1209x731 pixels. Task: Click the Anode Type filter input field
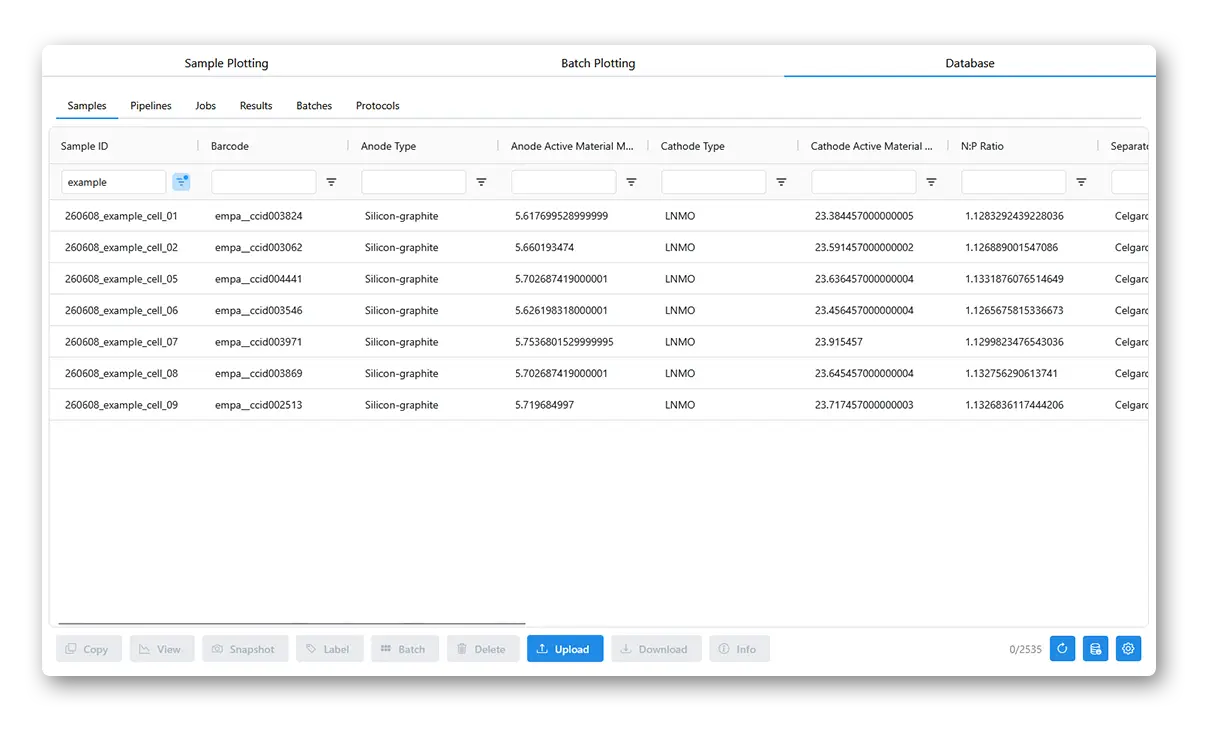pyautogui.click(x=414, y=182)
